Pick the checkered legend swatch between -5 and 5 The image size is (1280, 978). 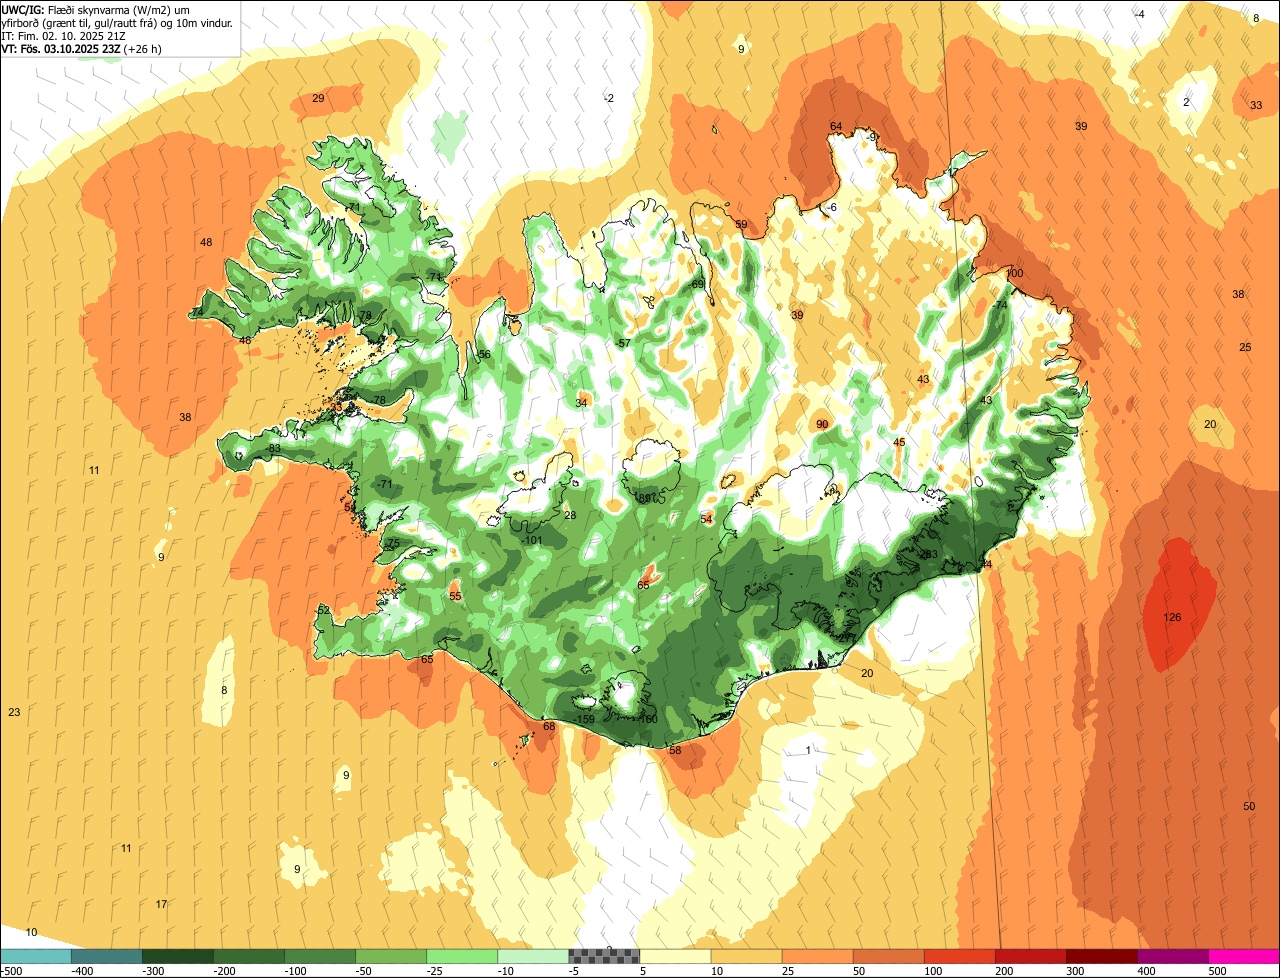[x=604, y=956]
